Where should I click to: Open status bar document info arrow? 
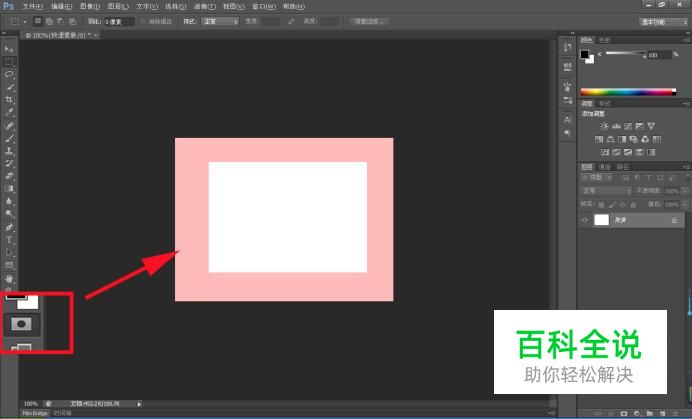click(x=139, y=404)
